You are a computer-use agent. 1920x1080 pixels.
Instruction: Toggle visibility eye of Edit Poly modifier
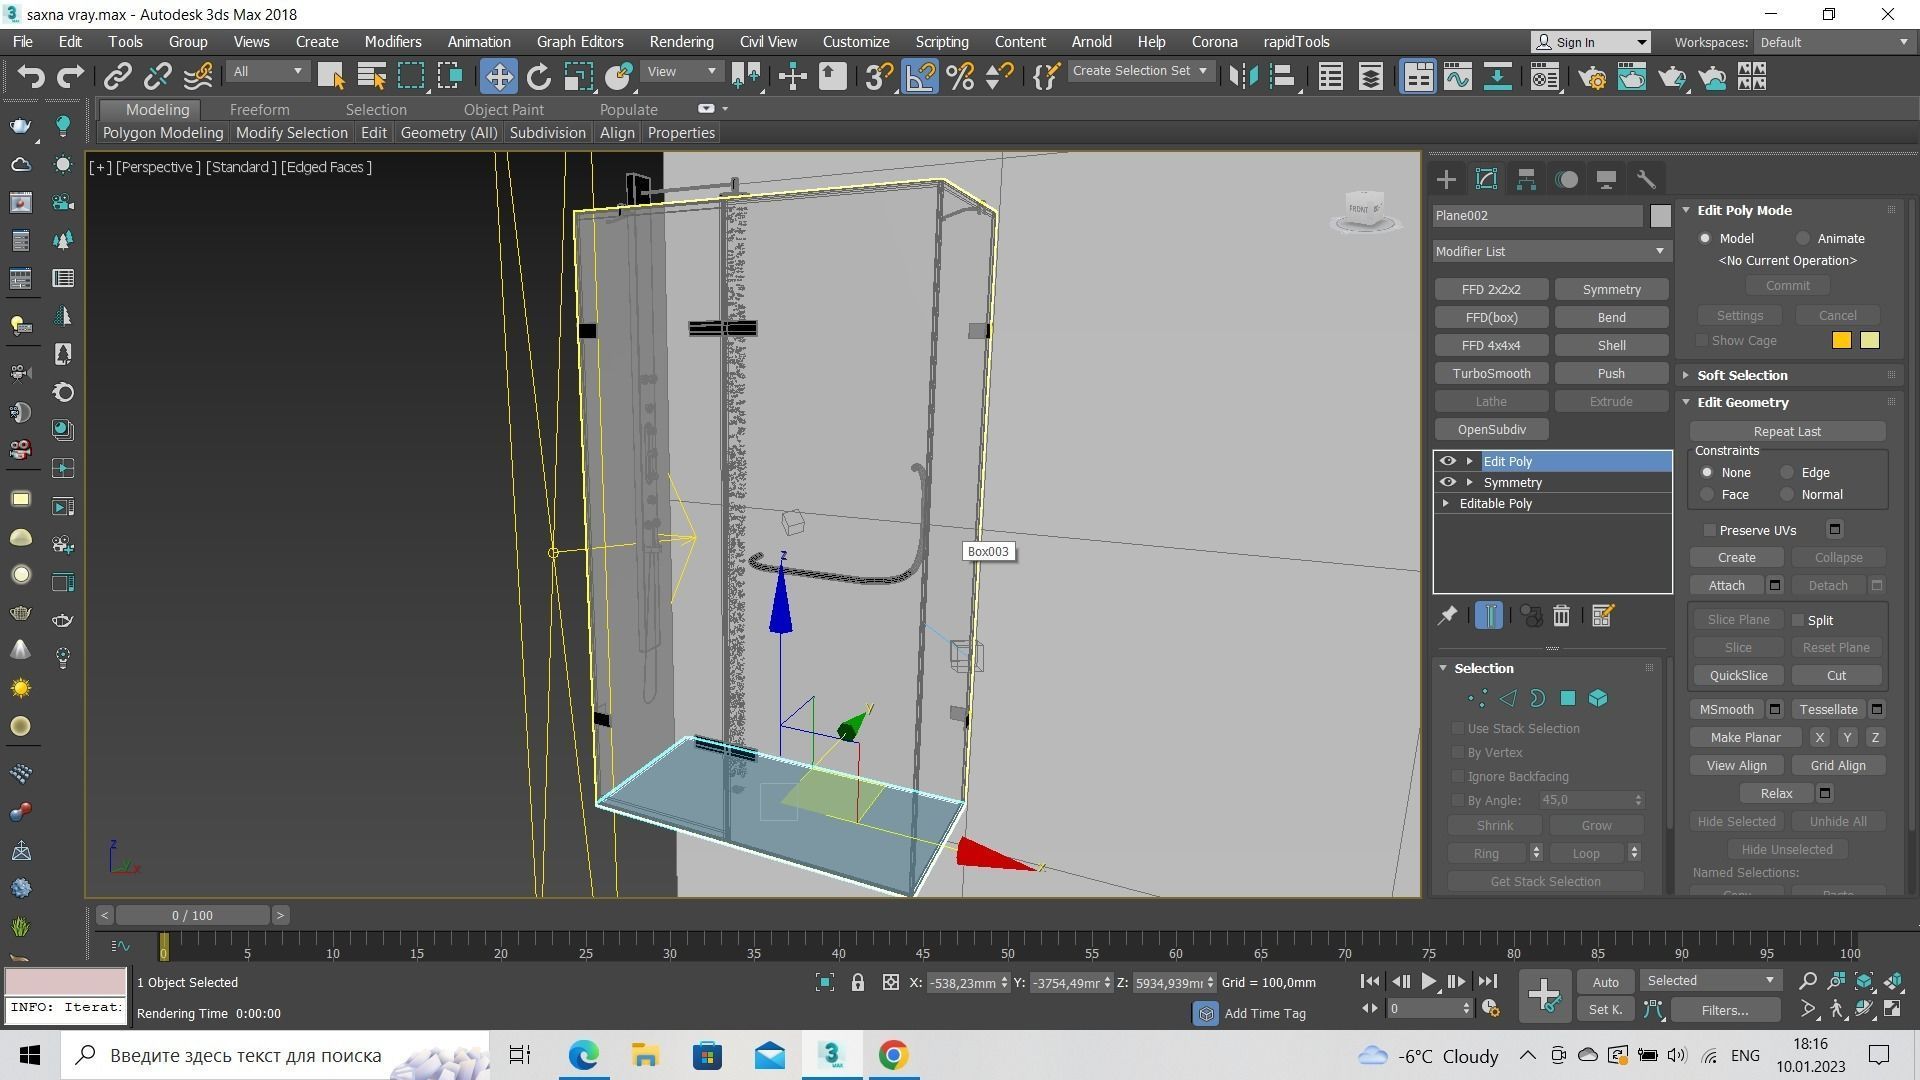pos(1447,461)
